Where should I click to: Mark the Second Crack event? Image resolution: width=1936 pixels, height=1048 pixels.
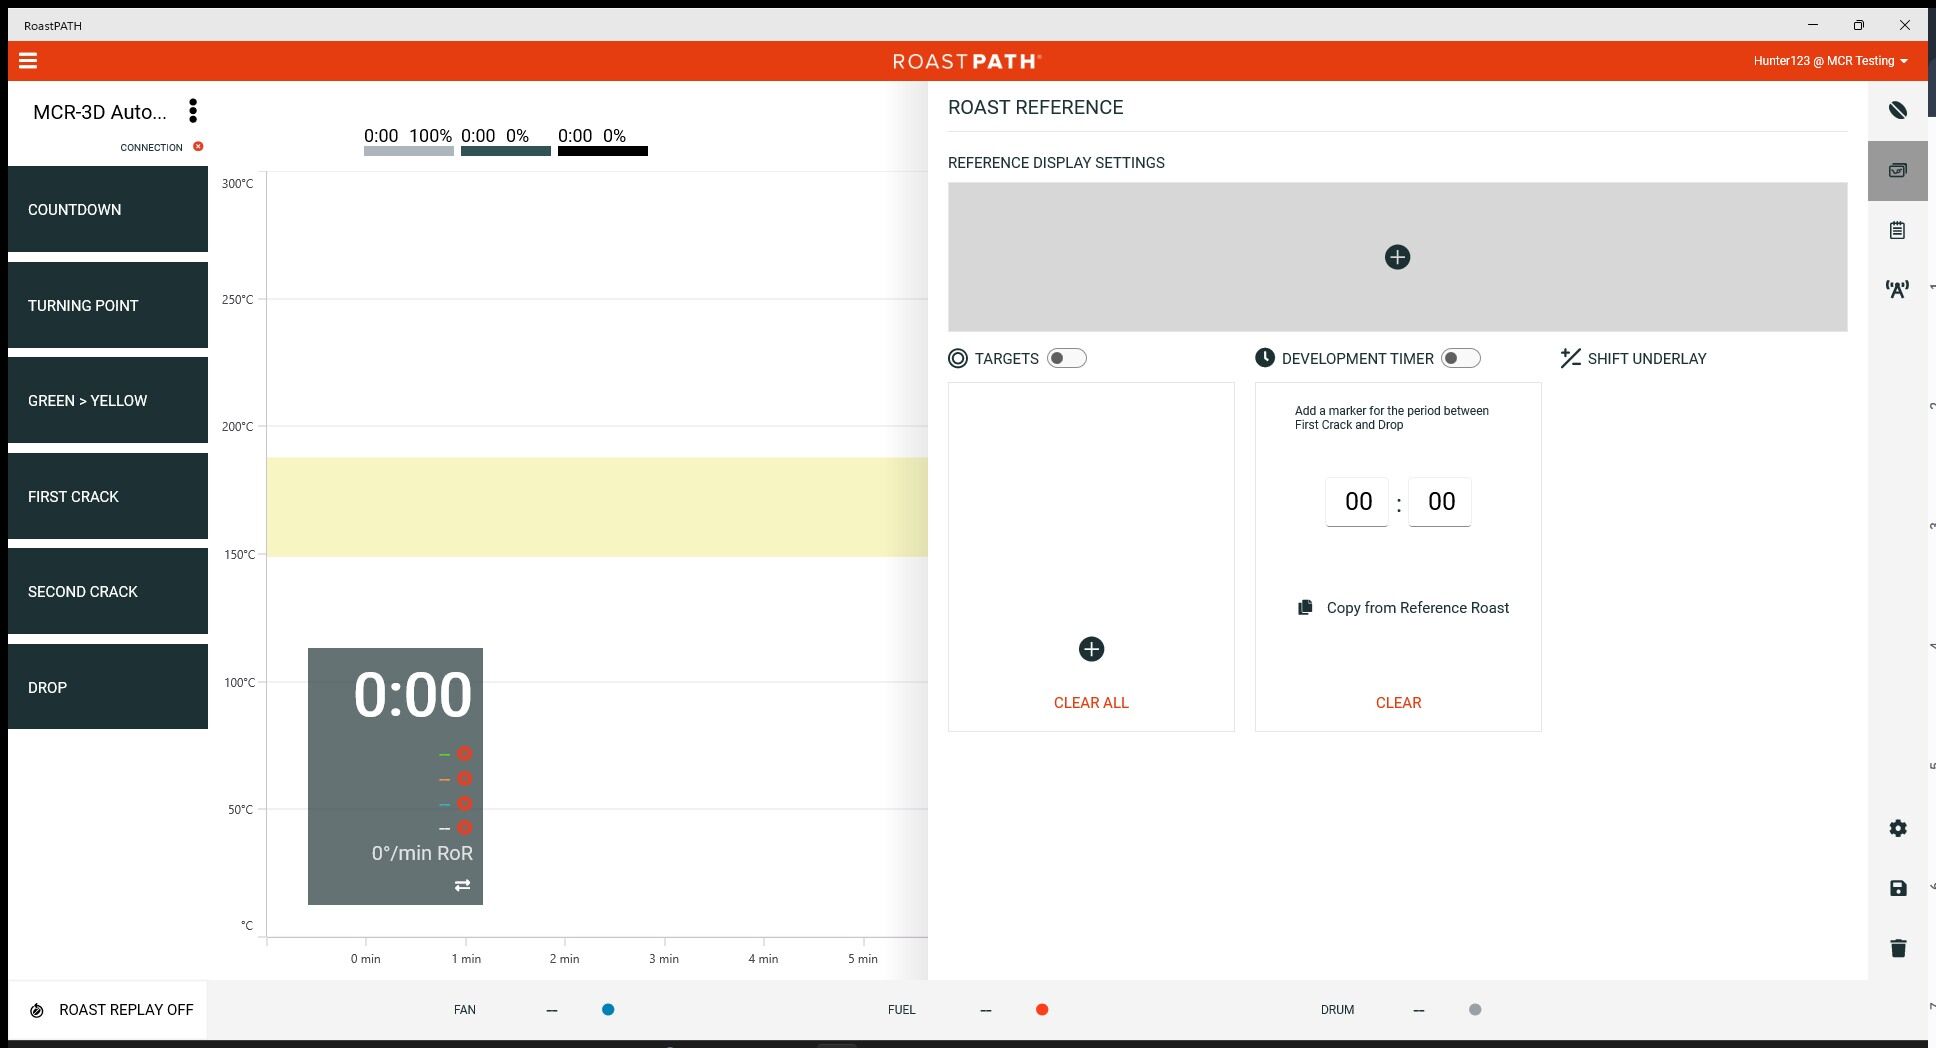tap(108, 591)
